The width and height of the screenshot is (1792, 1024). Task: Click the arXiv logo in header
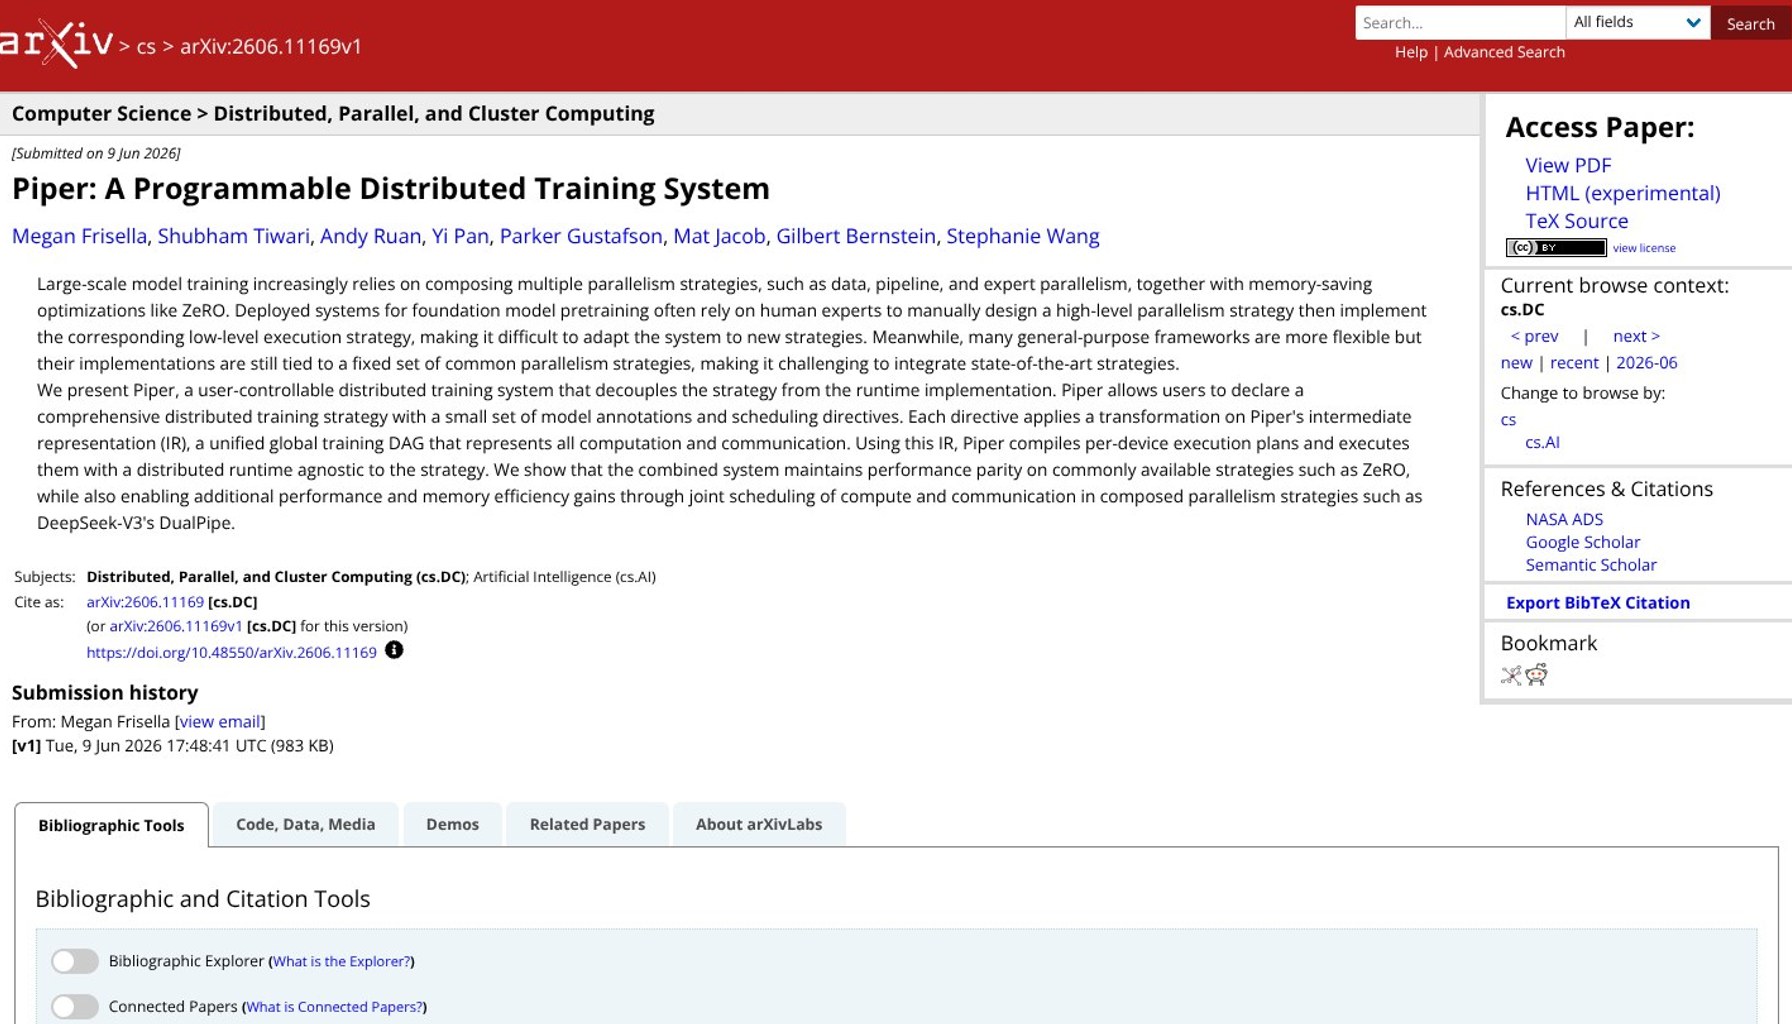click(x=56, y=43)
